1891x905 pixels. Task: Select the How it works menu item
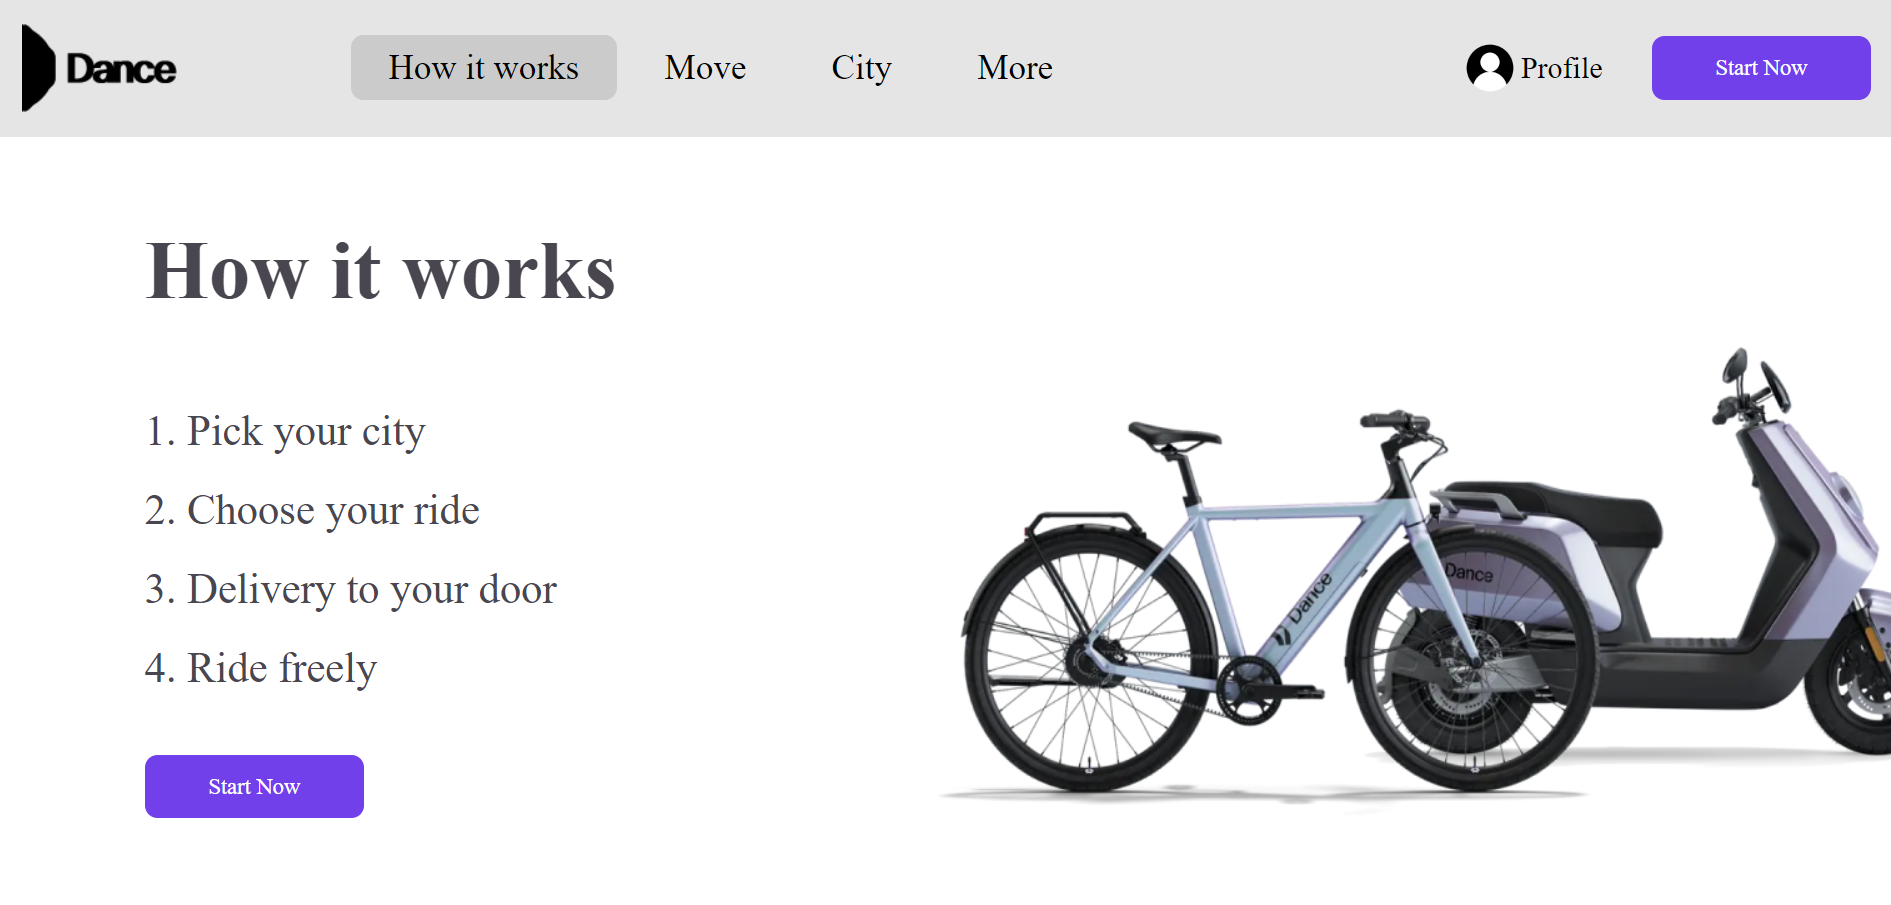(x=483, y=67)
